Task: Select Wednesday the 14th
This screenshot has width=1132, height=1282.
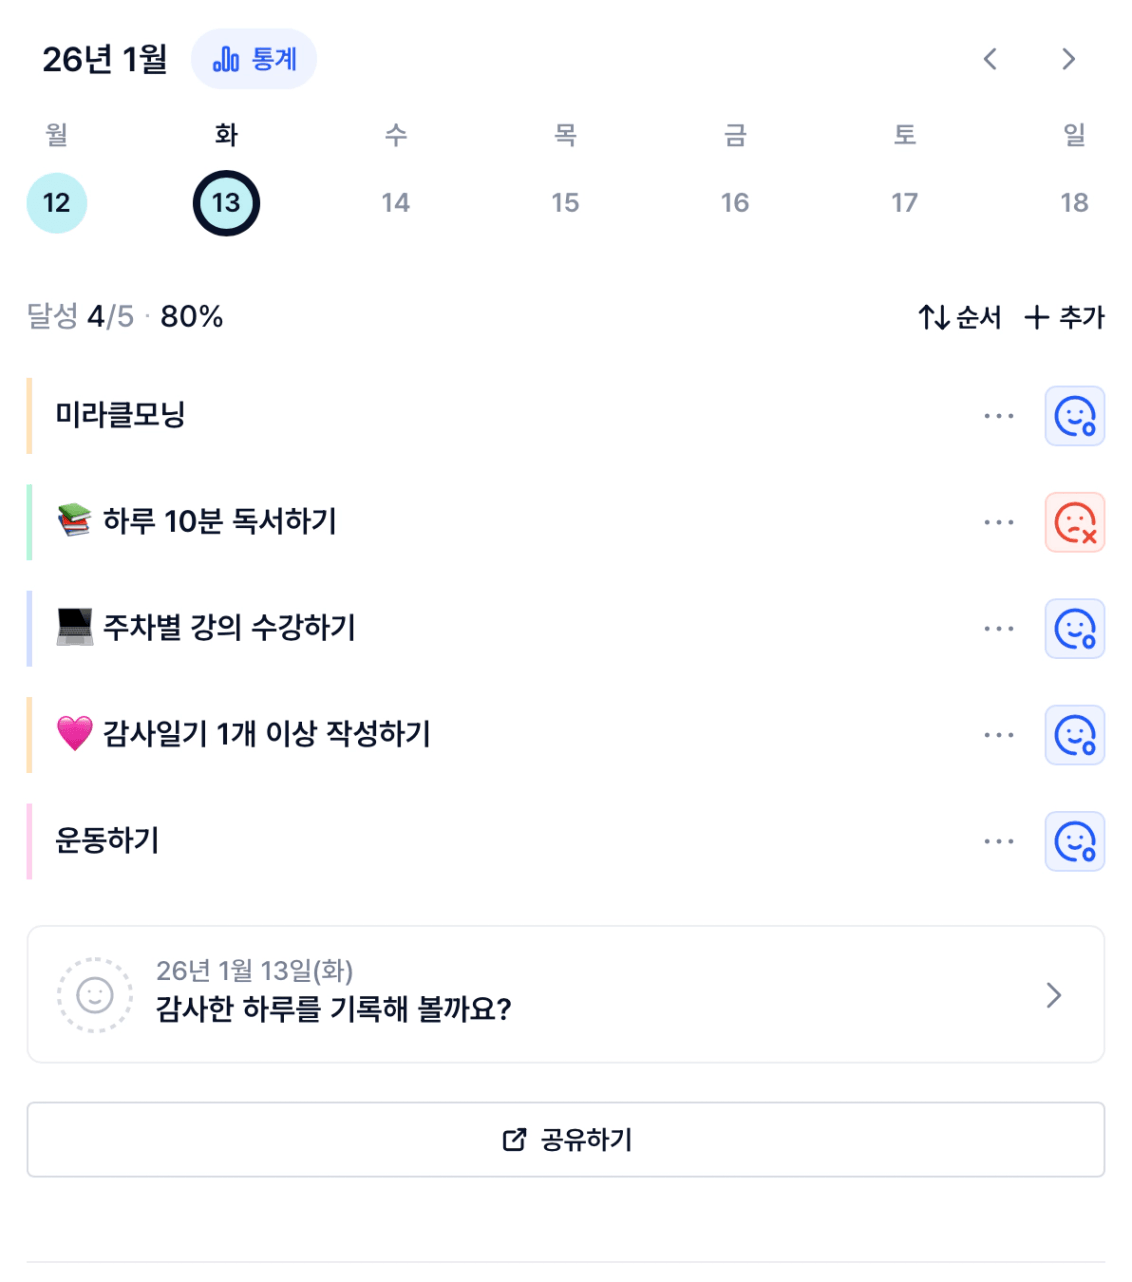Action: [x=395, y=203]
